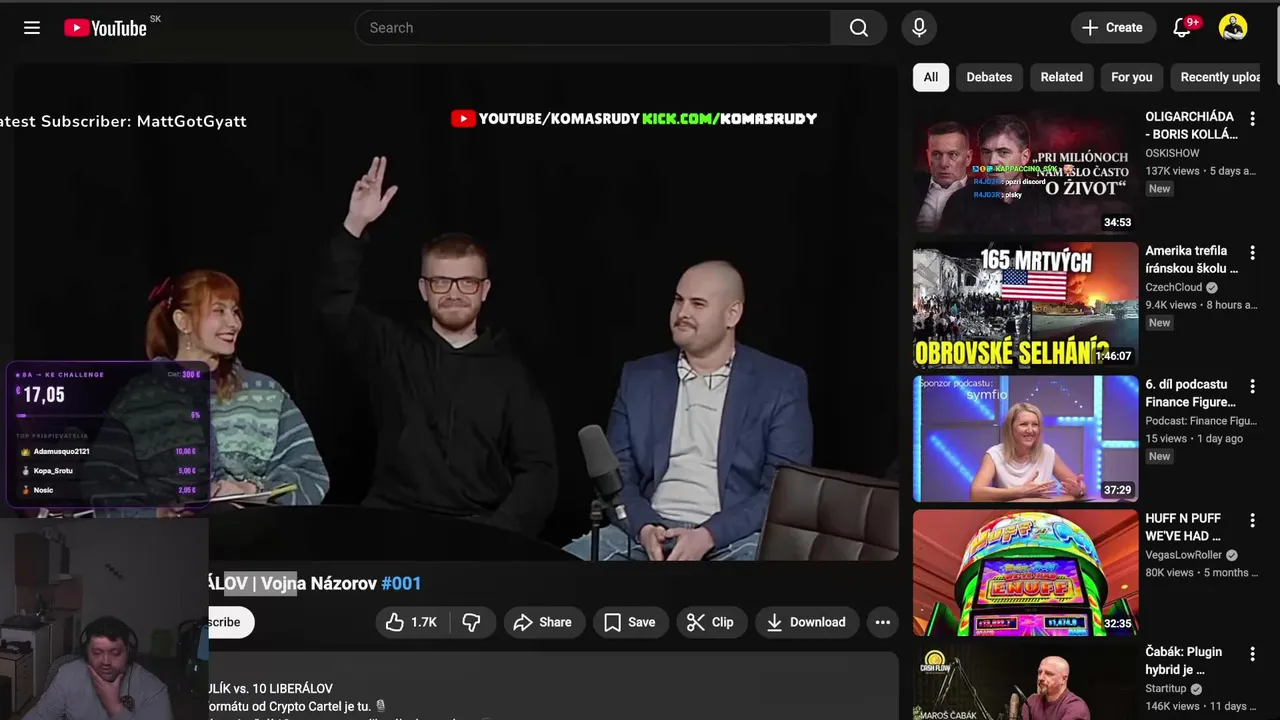
Task: Open more actions three-dot menu under video
Action: coord(882,622)
